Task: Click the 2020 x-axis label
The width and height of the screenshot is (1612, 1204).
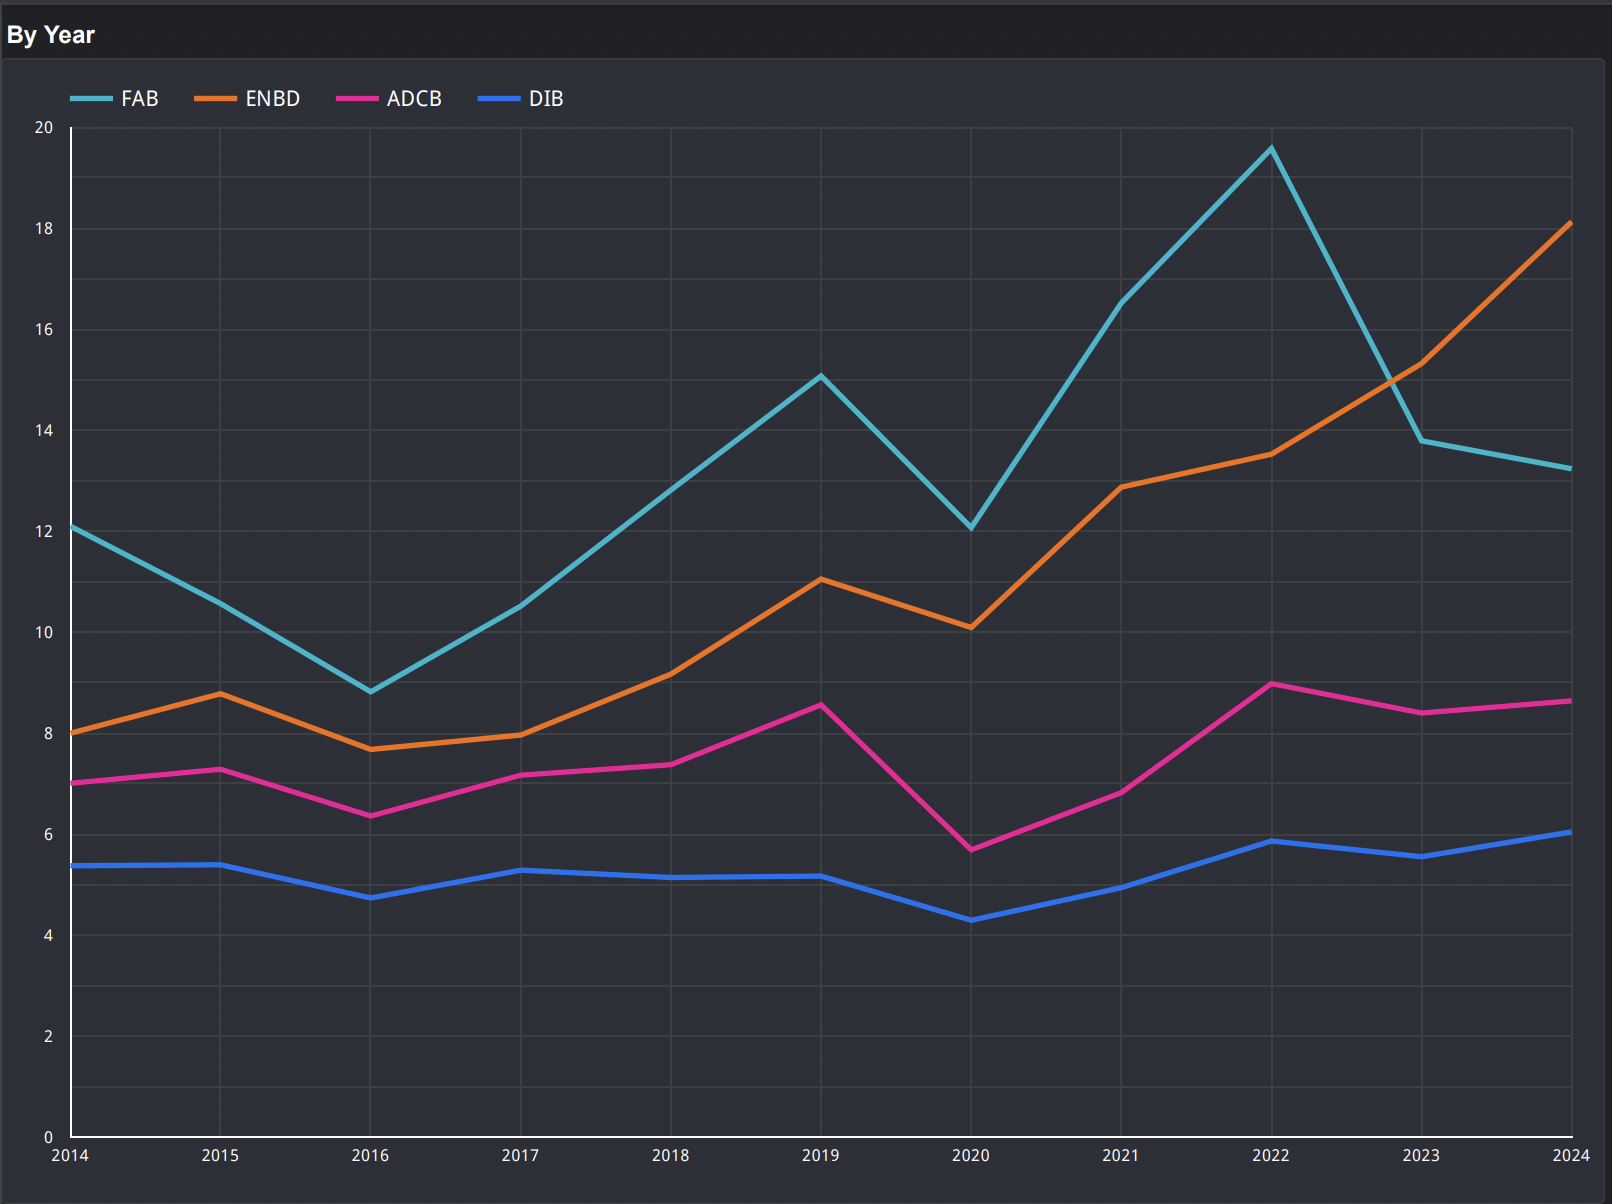Action: point(971,1156)
